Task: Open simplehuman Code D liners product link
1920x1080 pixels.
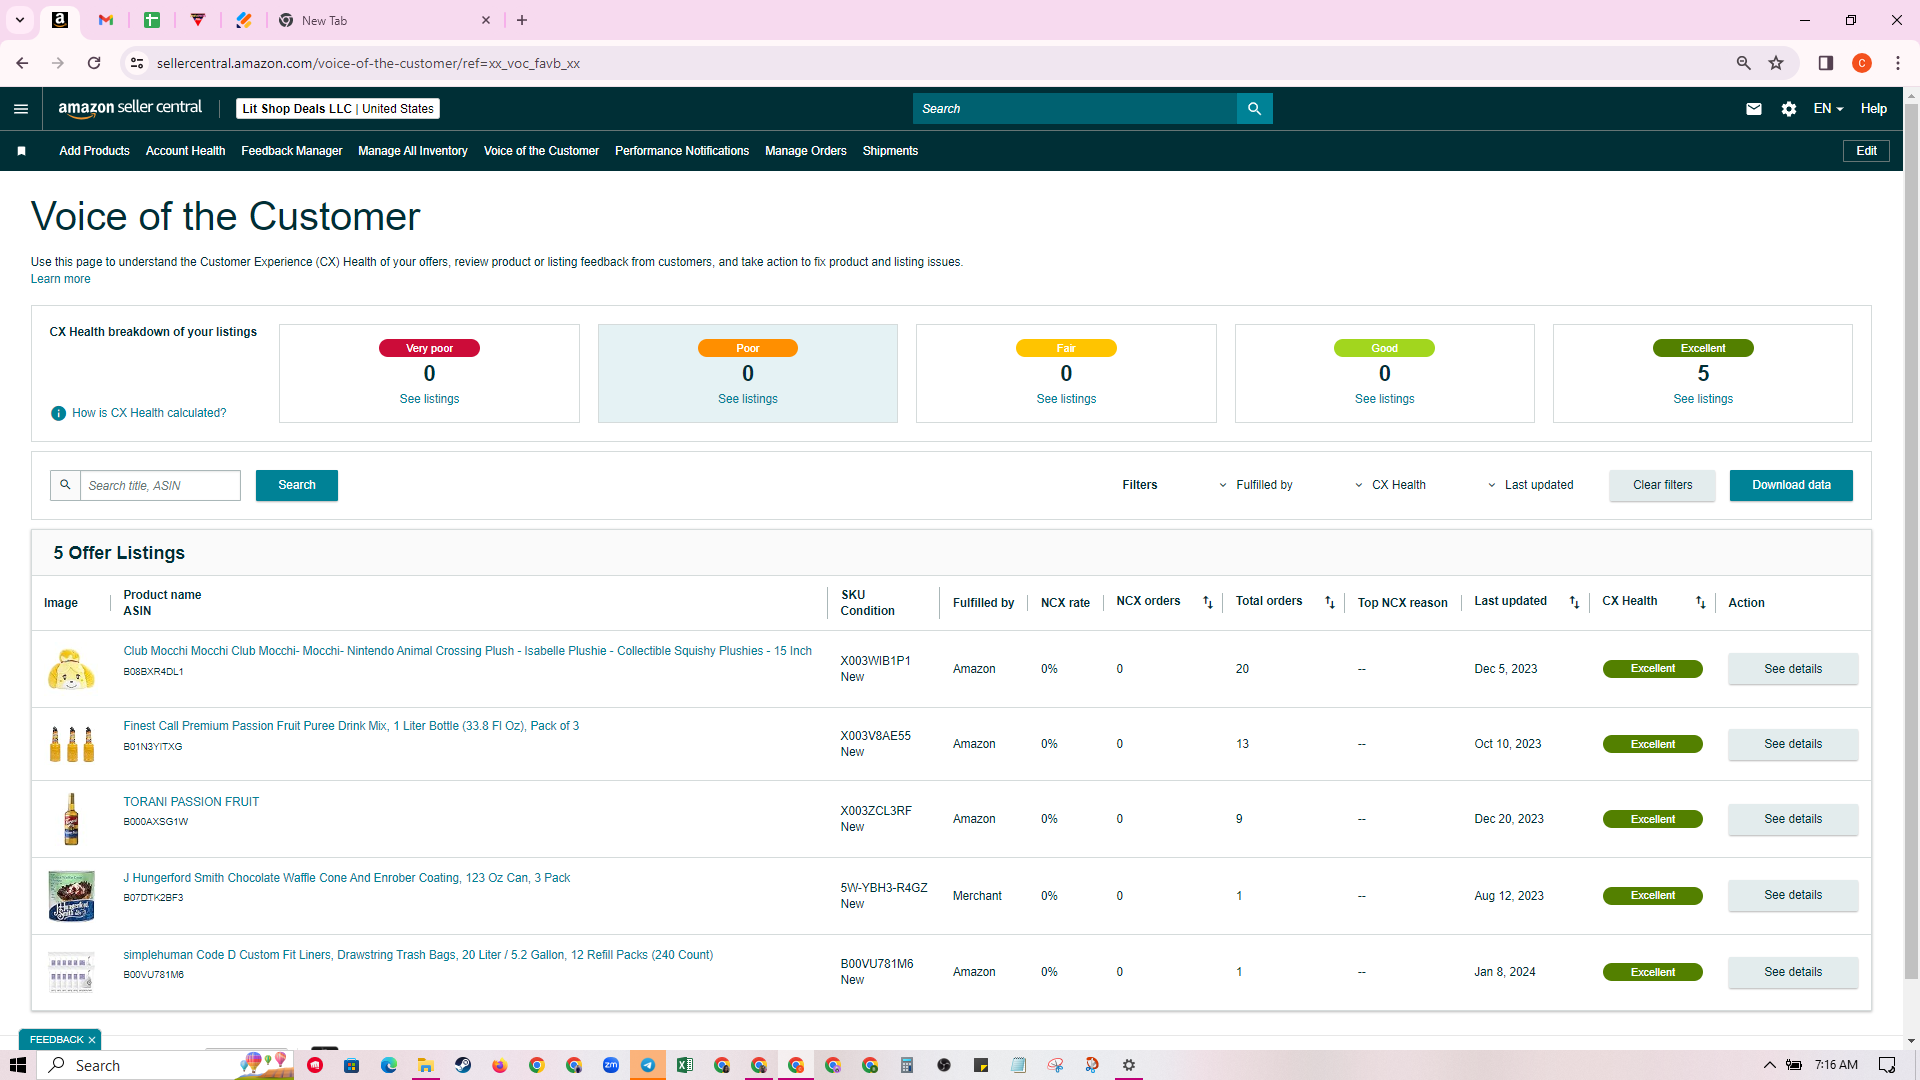Action: pyautogui.click(x=418, y=955)
